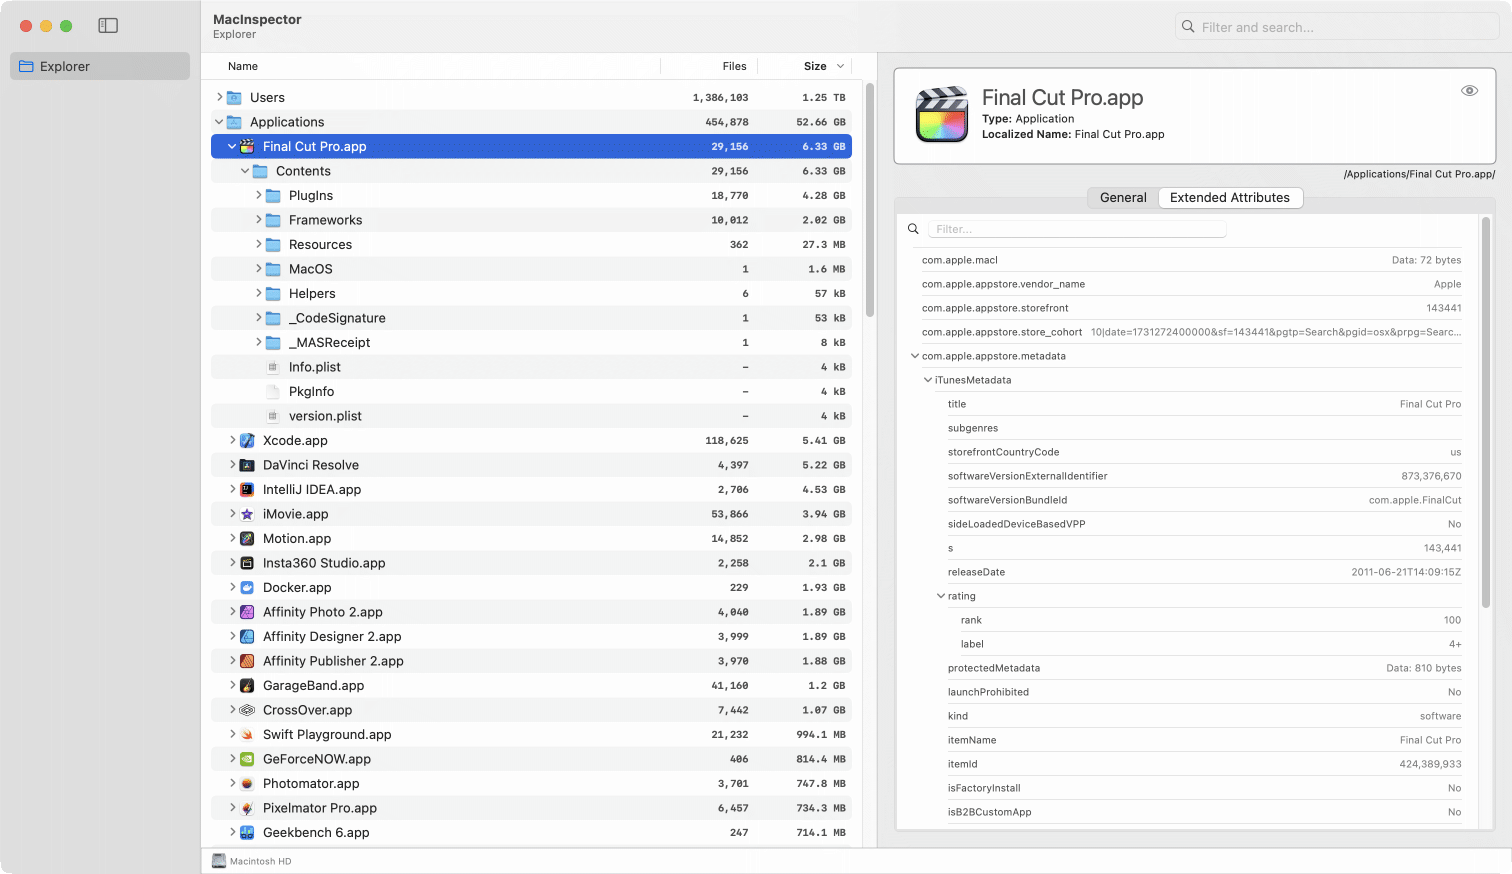Click the releaseDate metadata row
The image size is (1512, 874).
coord(1204,572)
